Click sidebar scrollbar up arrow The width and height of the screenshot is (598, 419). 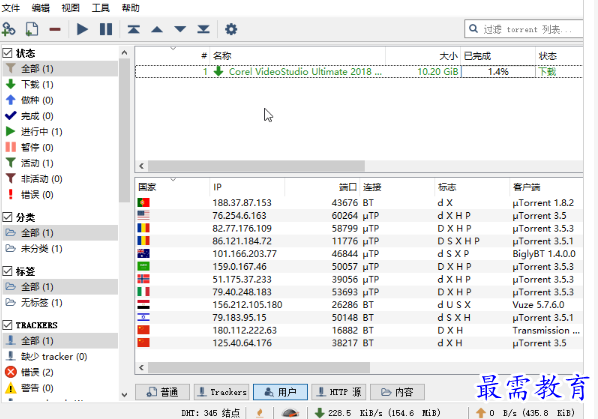[x=124, y=53]
